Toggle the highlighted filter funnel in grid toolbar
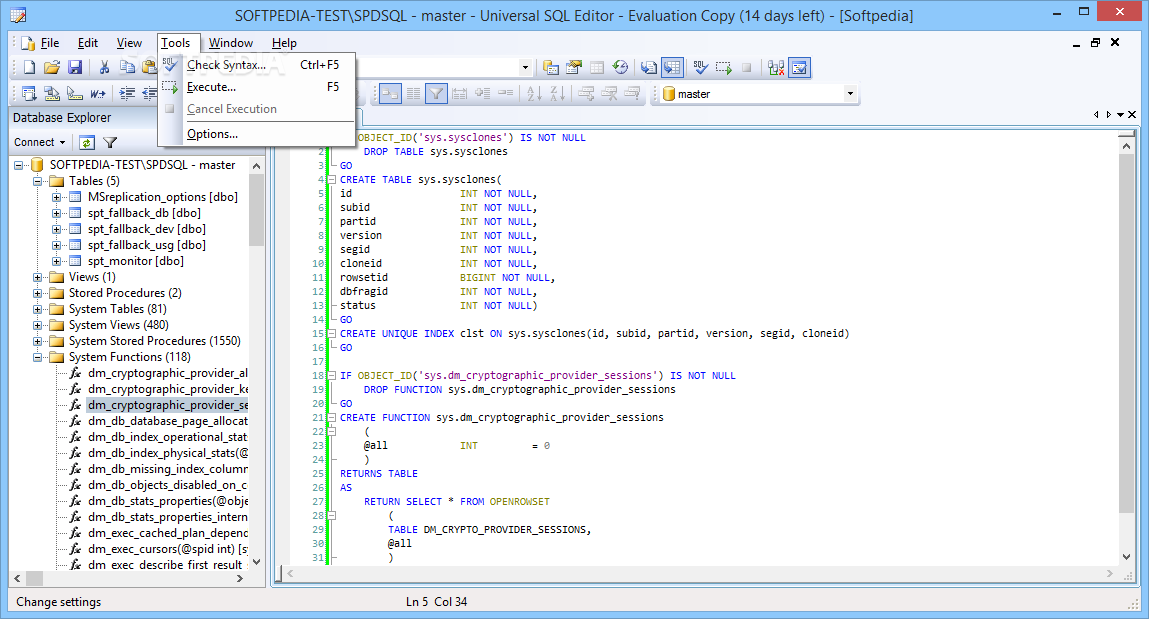The width and height of the screenshot is (1149, 619). [436, 94]
